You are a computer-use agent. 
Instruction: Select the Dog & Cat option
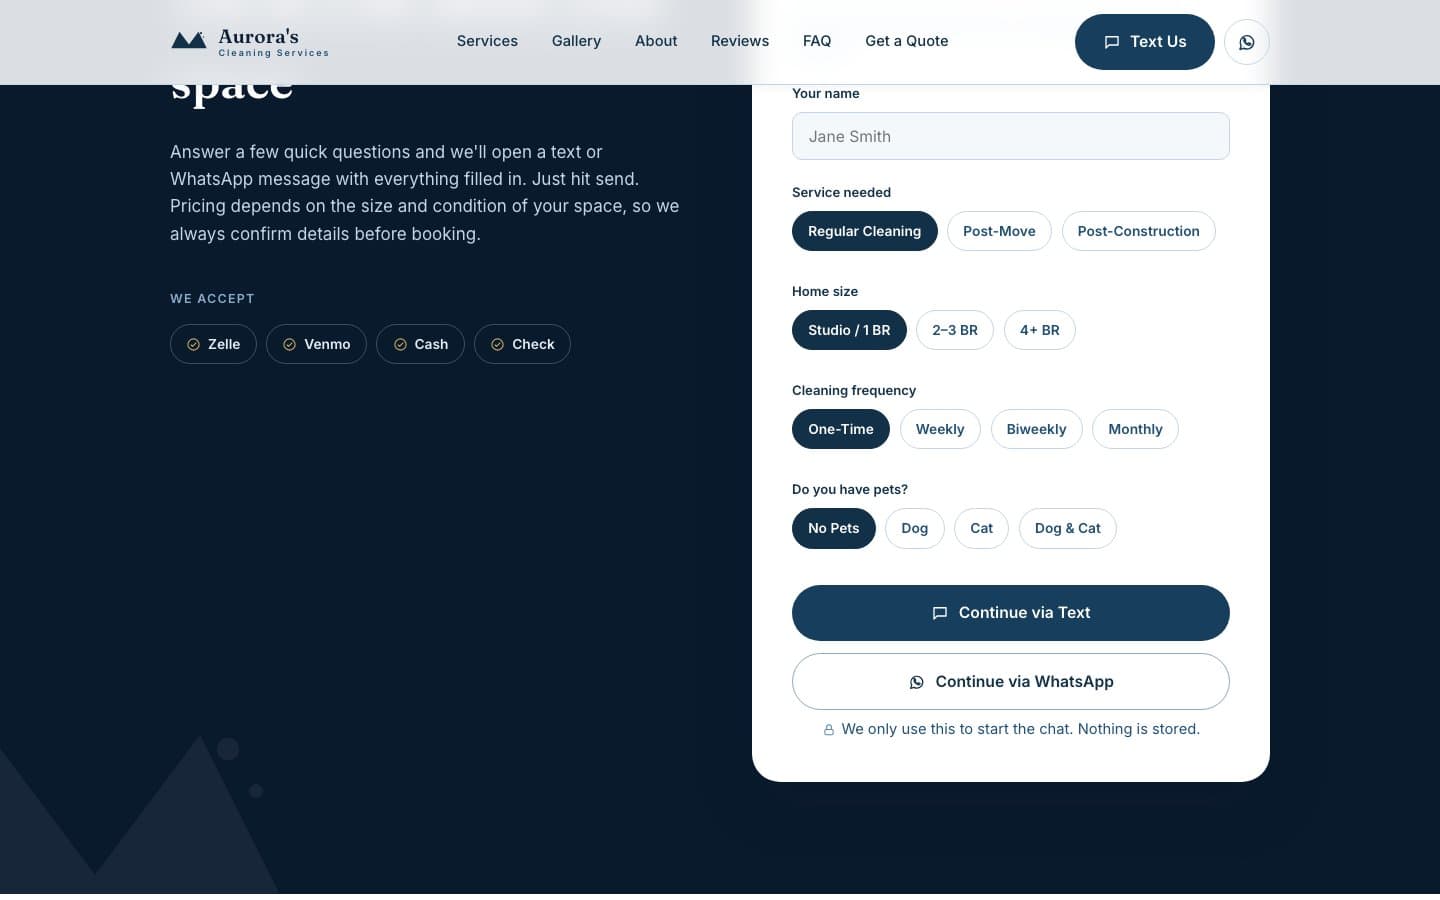(x=1067, y=528)
